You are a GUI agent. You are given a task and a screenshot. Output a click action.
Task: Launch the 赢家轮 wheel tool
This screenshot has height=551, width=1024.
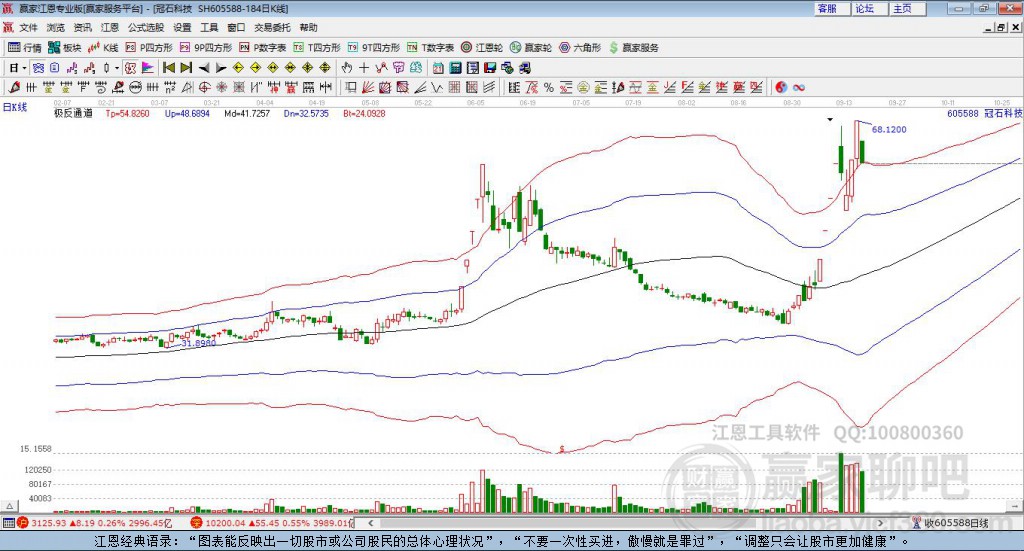531,48
